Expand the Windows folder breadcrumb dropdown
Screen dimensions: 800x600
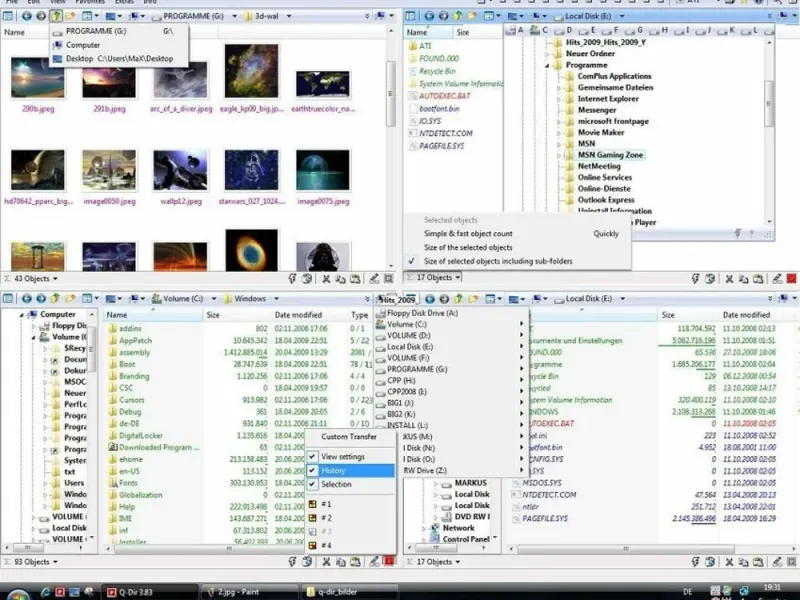pyautogui.click(x=276, y=298)
